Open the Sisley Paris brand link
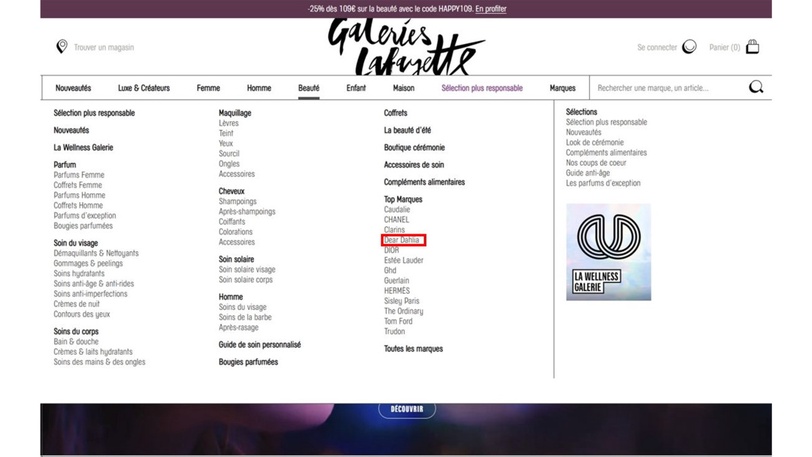The height and width of the screenshot is (457, 812). tap(401, 301)
